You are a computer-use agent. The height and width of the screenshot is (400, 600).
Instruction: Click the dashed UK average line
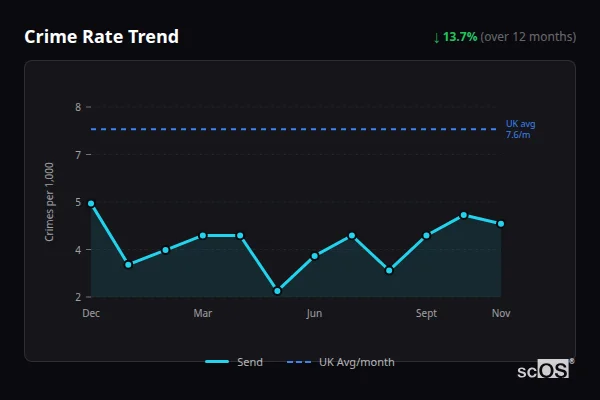click(x=294, y=129)
